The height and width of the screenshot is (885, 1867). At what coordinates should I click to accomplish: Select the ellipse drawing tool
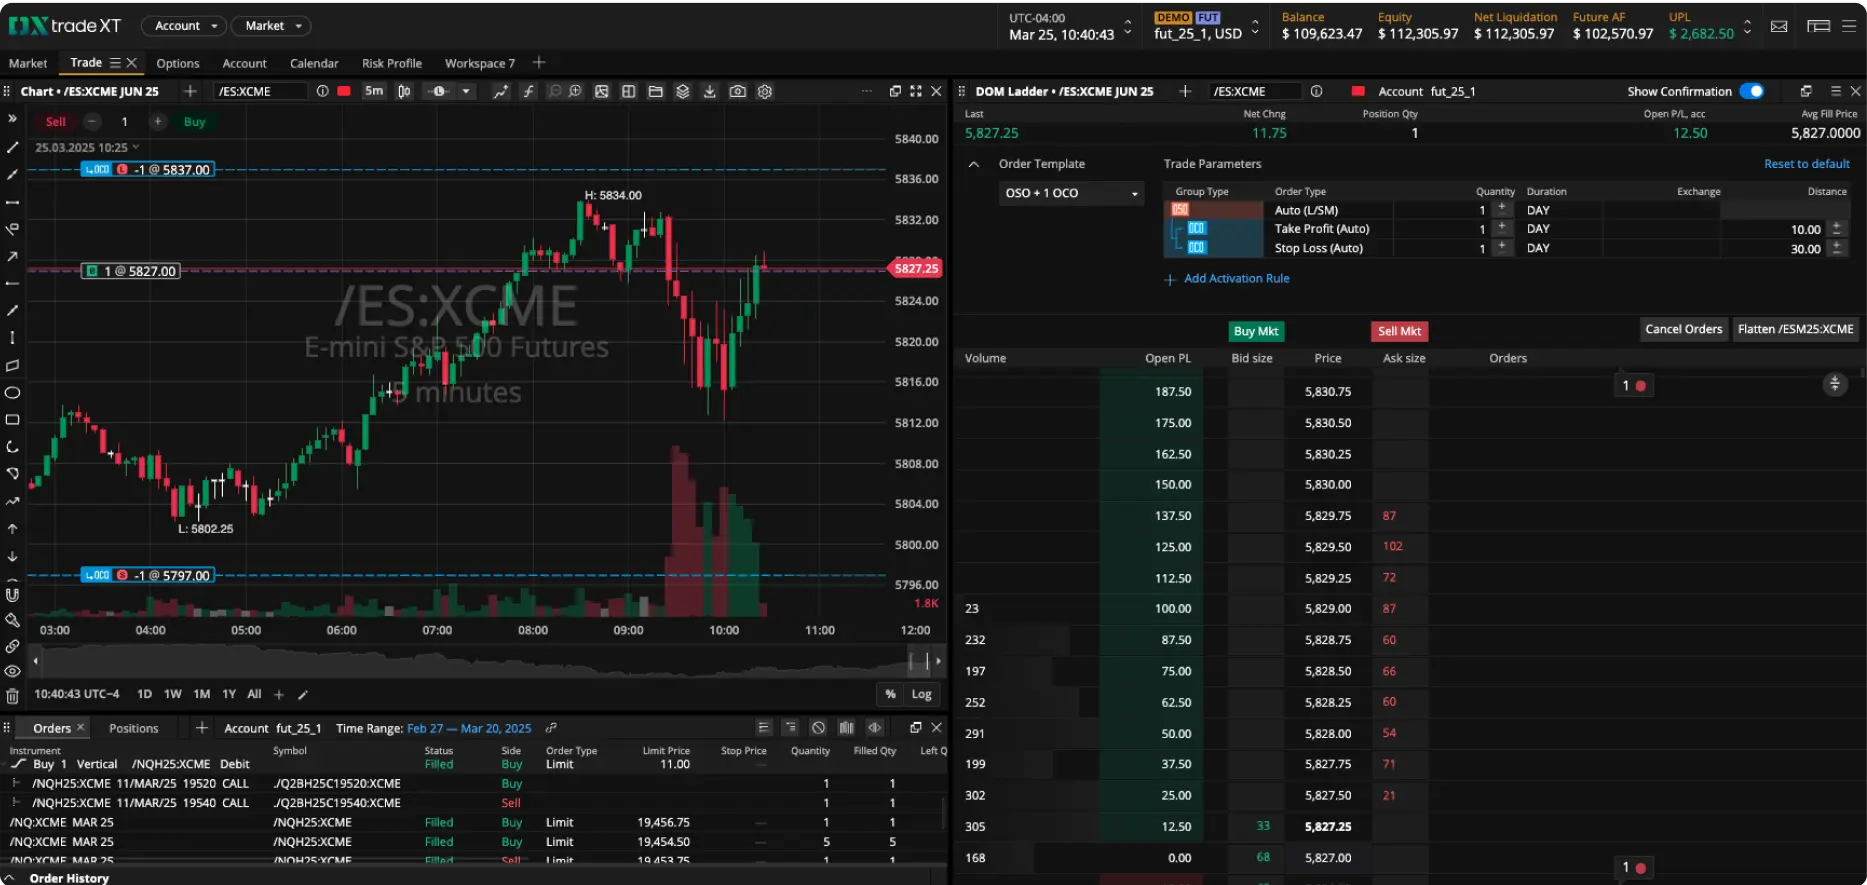coord(13,392)
